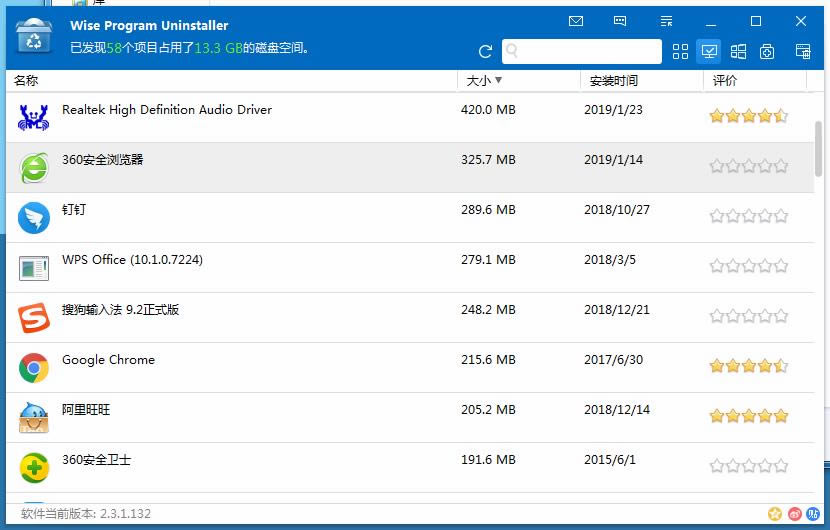Select the Google Chrome program name
This screenshot has width=830, height=530.
pyautogui.click(x=109, y=360)
